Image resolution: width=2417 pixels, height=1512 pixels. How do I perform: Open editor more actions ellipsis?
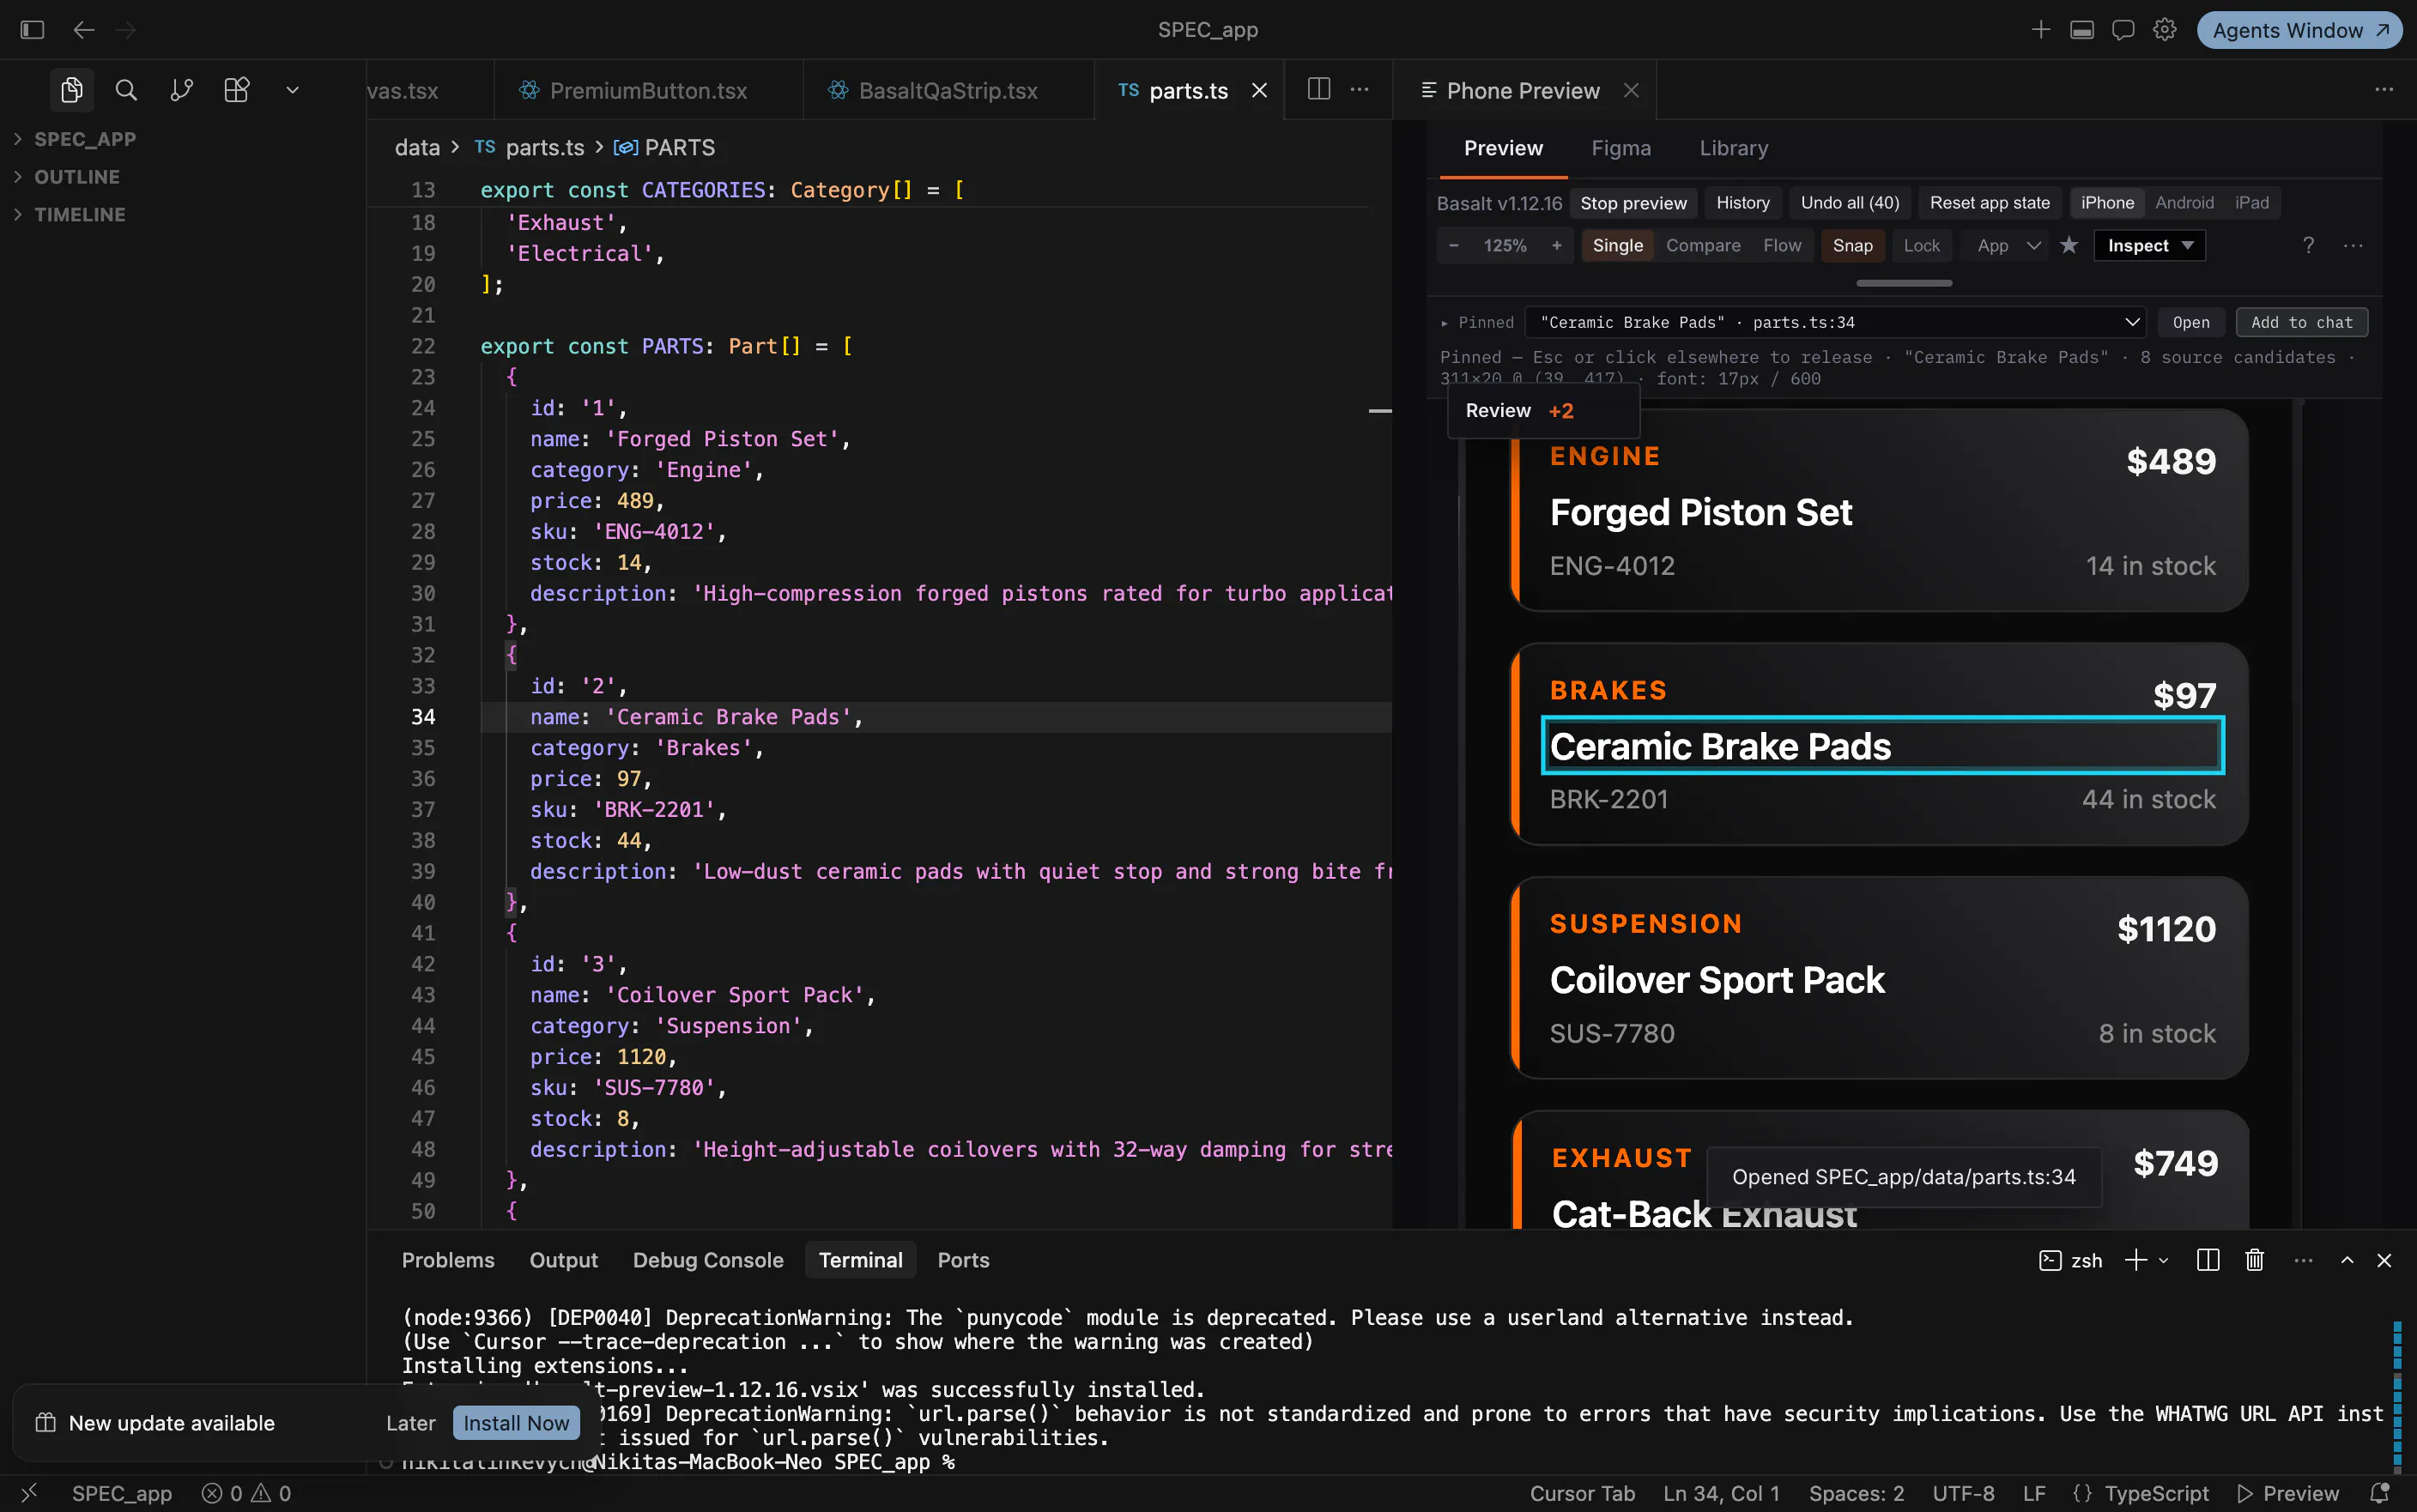pyautogui.click(x=1360, y=89)
